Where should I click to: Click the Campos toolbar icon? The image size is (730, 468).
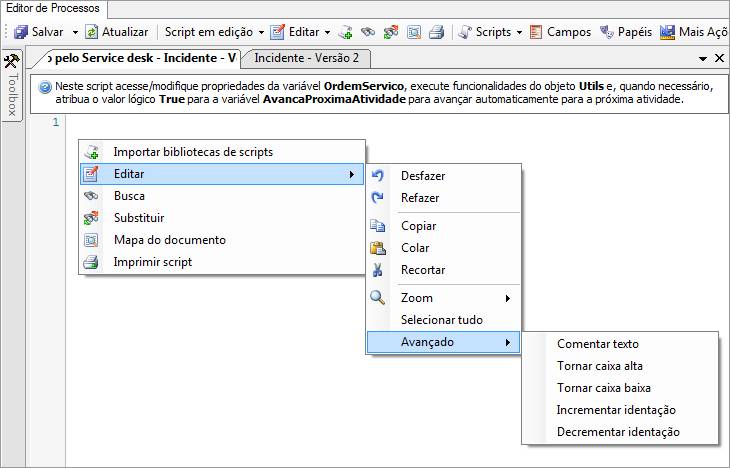[536, 32]
